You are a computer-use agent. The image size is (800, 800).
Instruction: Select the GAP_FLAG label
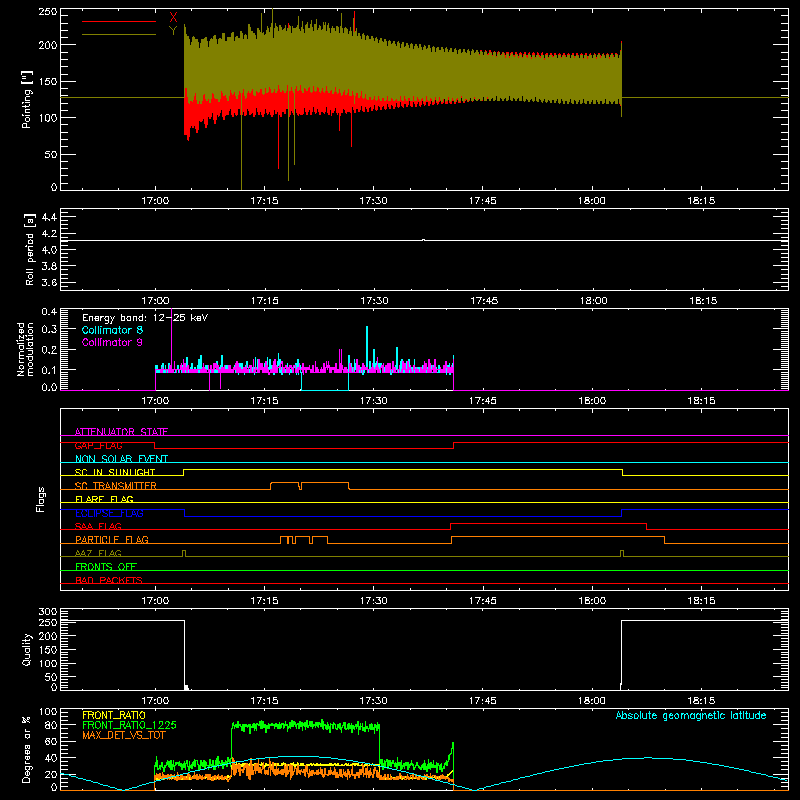98,445
